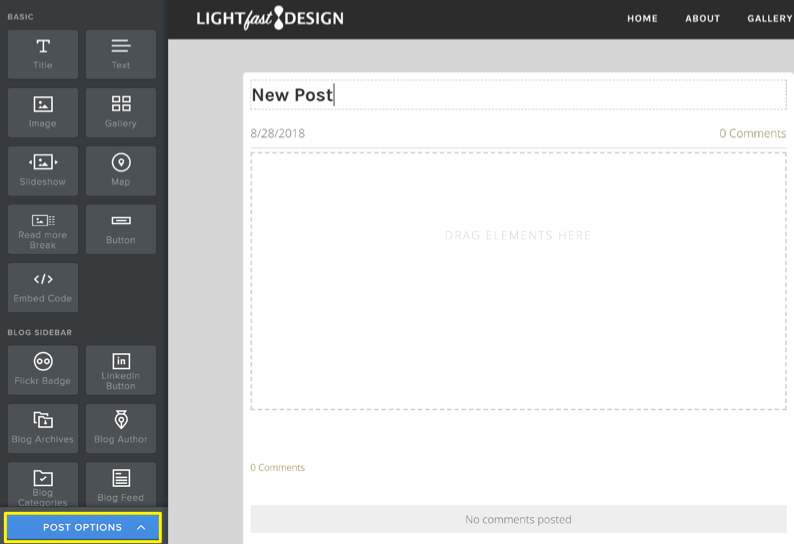This screenshot has width=794, height=544.
Task: Pick the Flickr Badge element
Action: pos(43,370)
